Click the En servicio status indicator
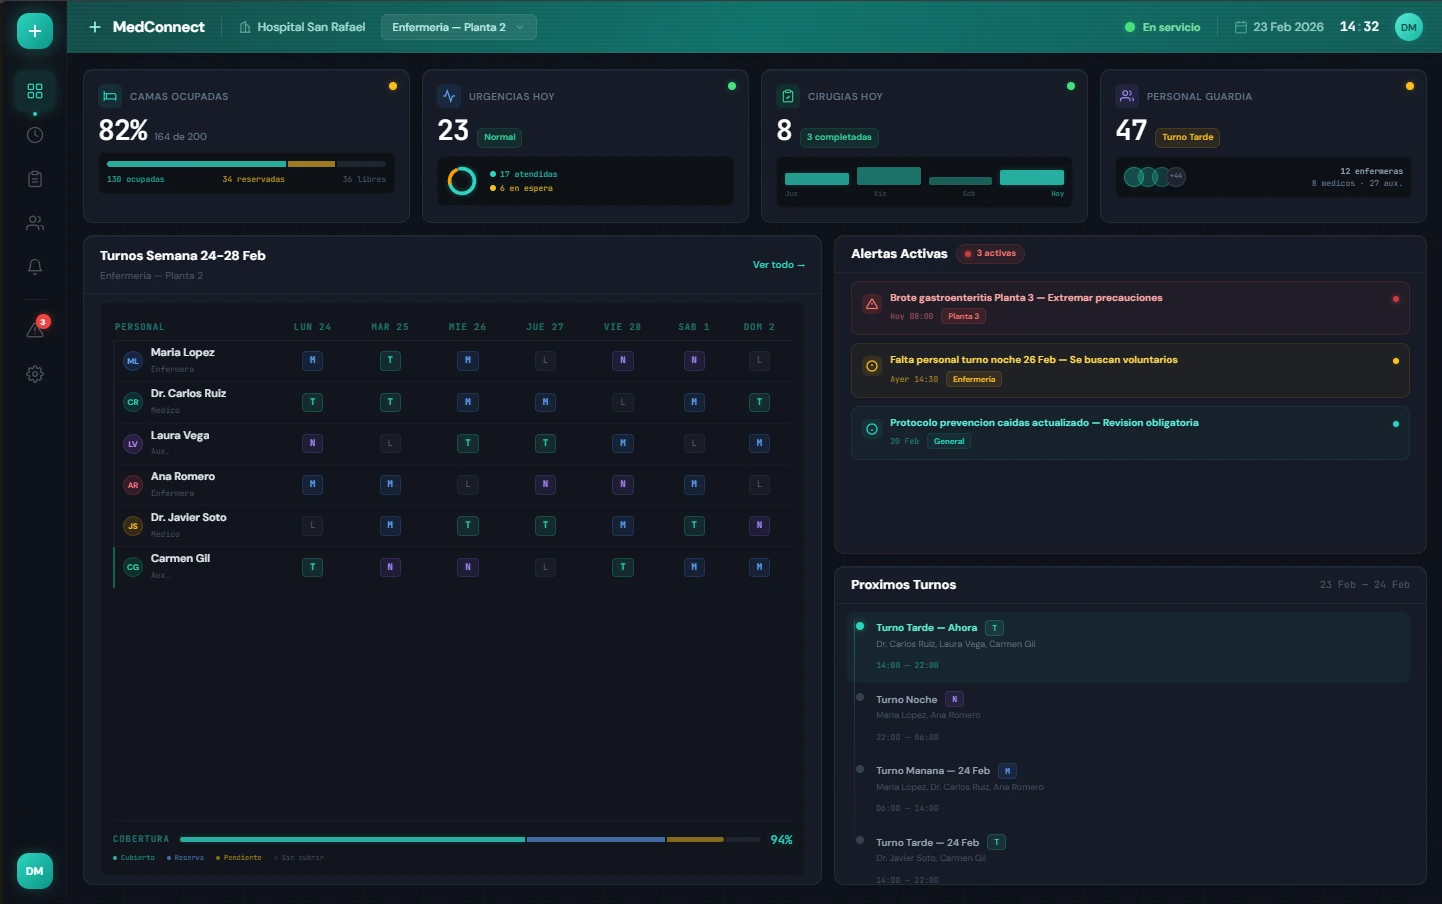Screen dimensions: 1442x904 coord(1163,27)
